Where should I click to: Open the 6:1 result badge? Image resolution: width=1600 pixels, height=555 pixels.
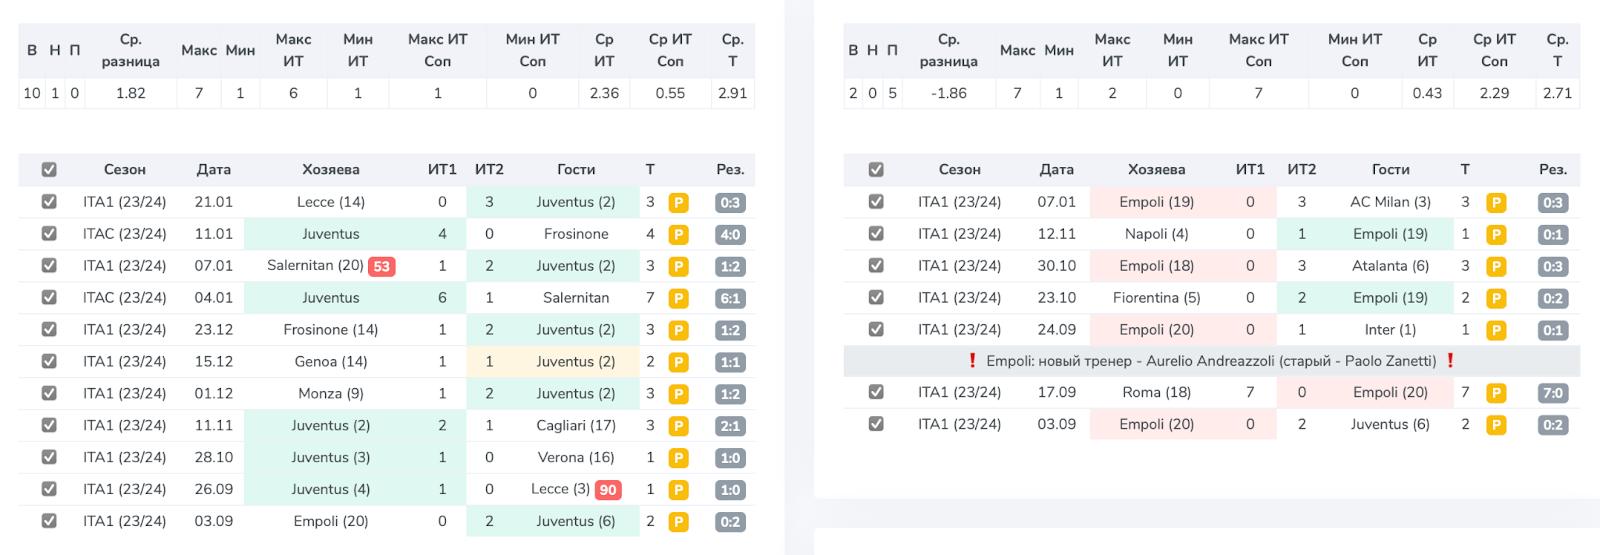point(730,298)
